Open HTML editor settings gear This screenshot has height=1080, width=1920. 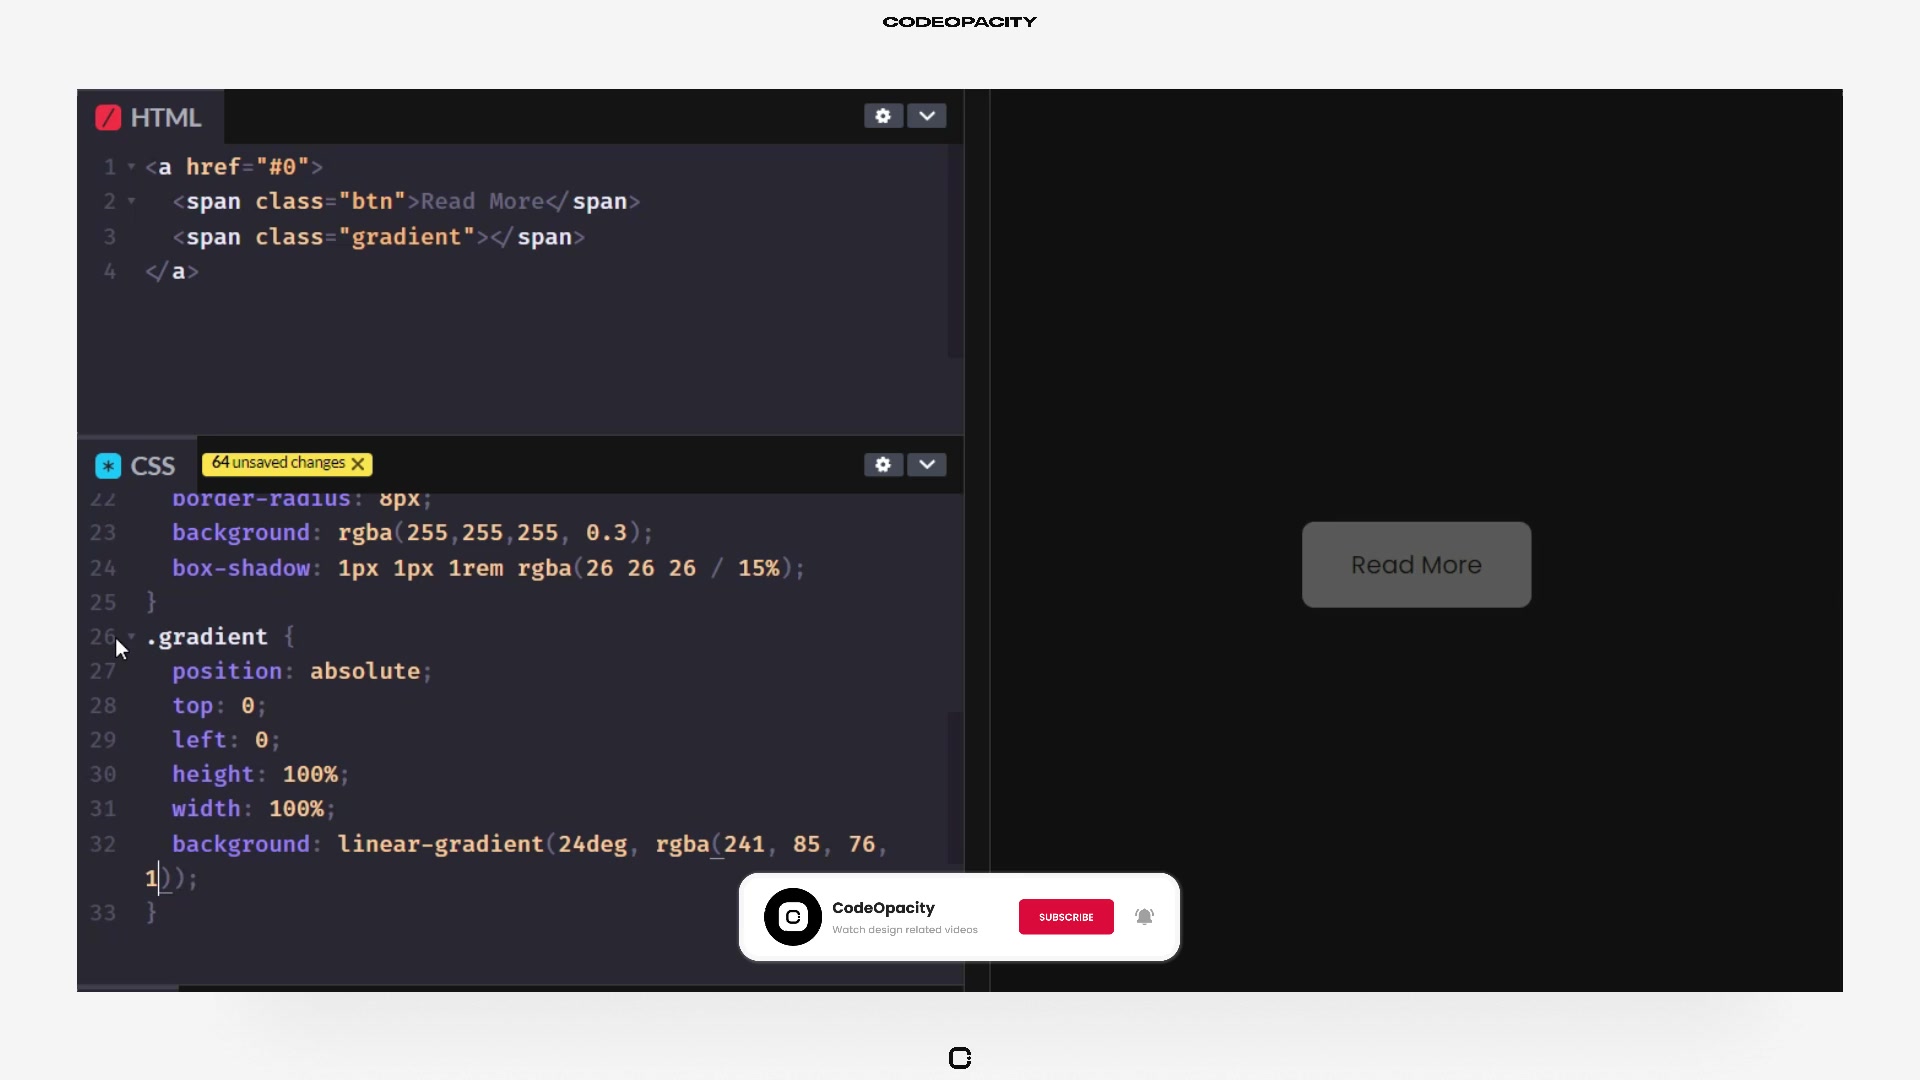pos(883,116)
